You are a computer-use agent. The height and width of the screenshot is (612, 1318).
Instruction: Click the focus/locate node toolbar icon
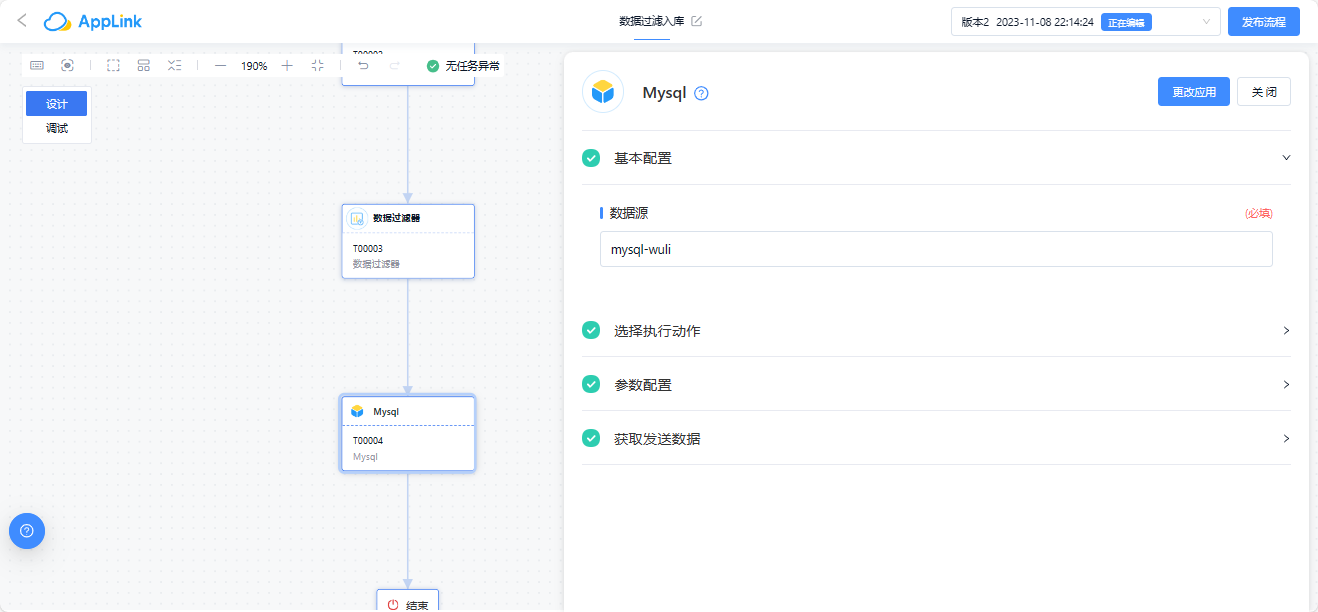coord(67,65)
